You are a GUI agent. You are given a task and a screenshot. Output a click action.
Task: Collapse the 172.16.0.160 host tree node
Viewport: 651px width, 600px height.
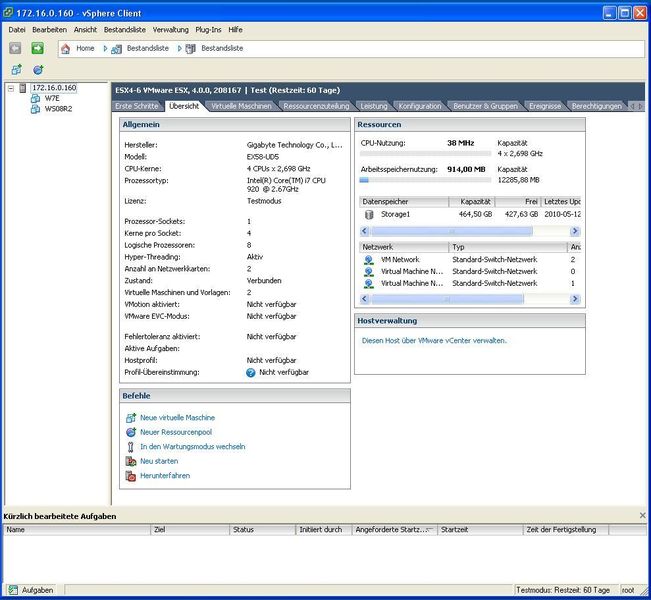[x=11, y=88]
